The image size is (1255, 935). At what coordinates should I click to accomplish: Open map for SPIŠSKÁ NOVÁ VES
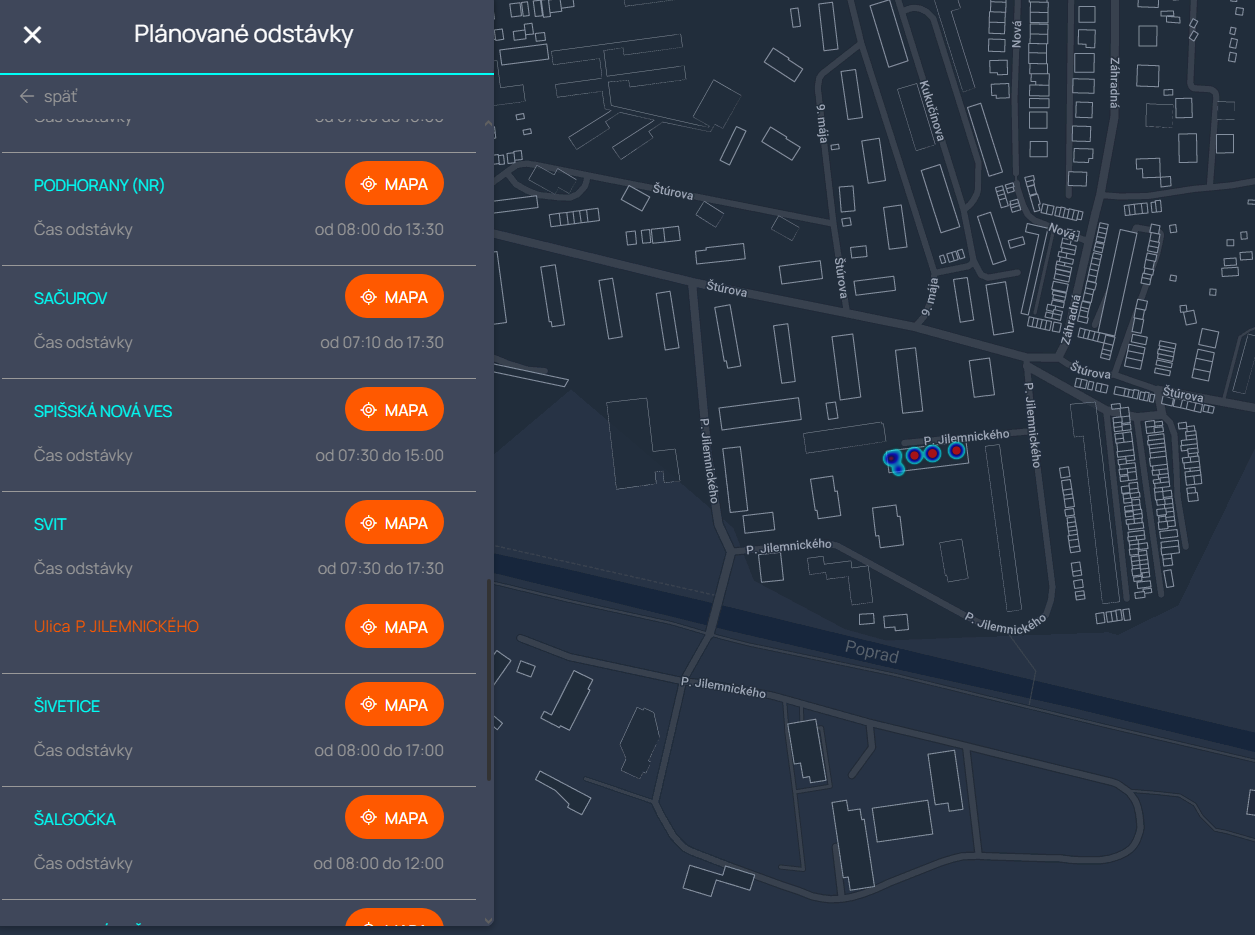[x=394, y=410]
